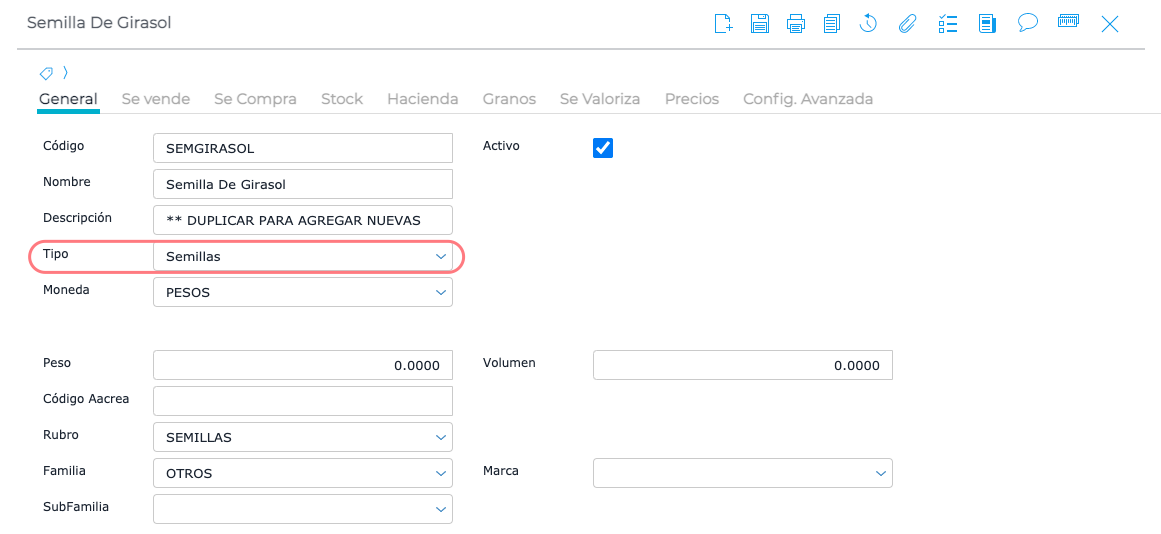Click the speech bubble comments icon
The width and height of the screenshot is (1161, 534).
[1027, 22]
